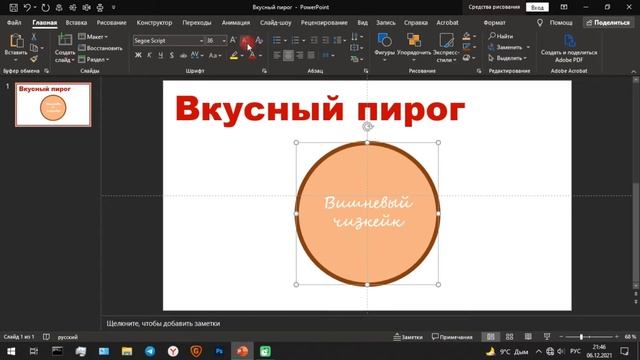This screenshot has width=640, height=360.
Task: Cut the selection with the scissors icon
Action: pyautogui.click(x=34, y=37)
